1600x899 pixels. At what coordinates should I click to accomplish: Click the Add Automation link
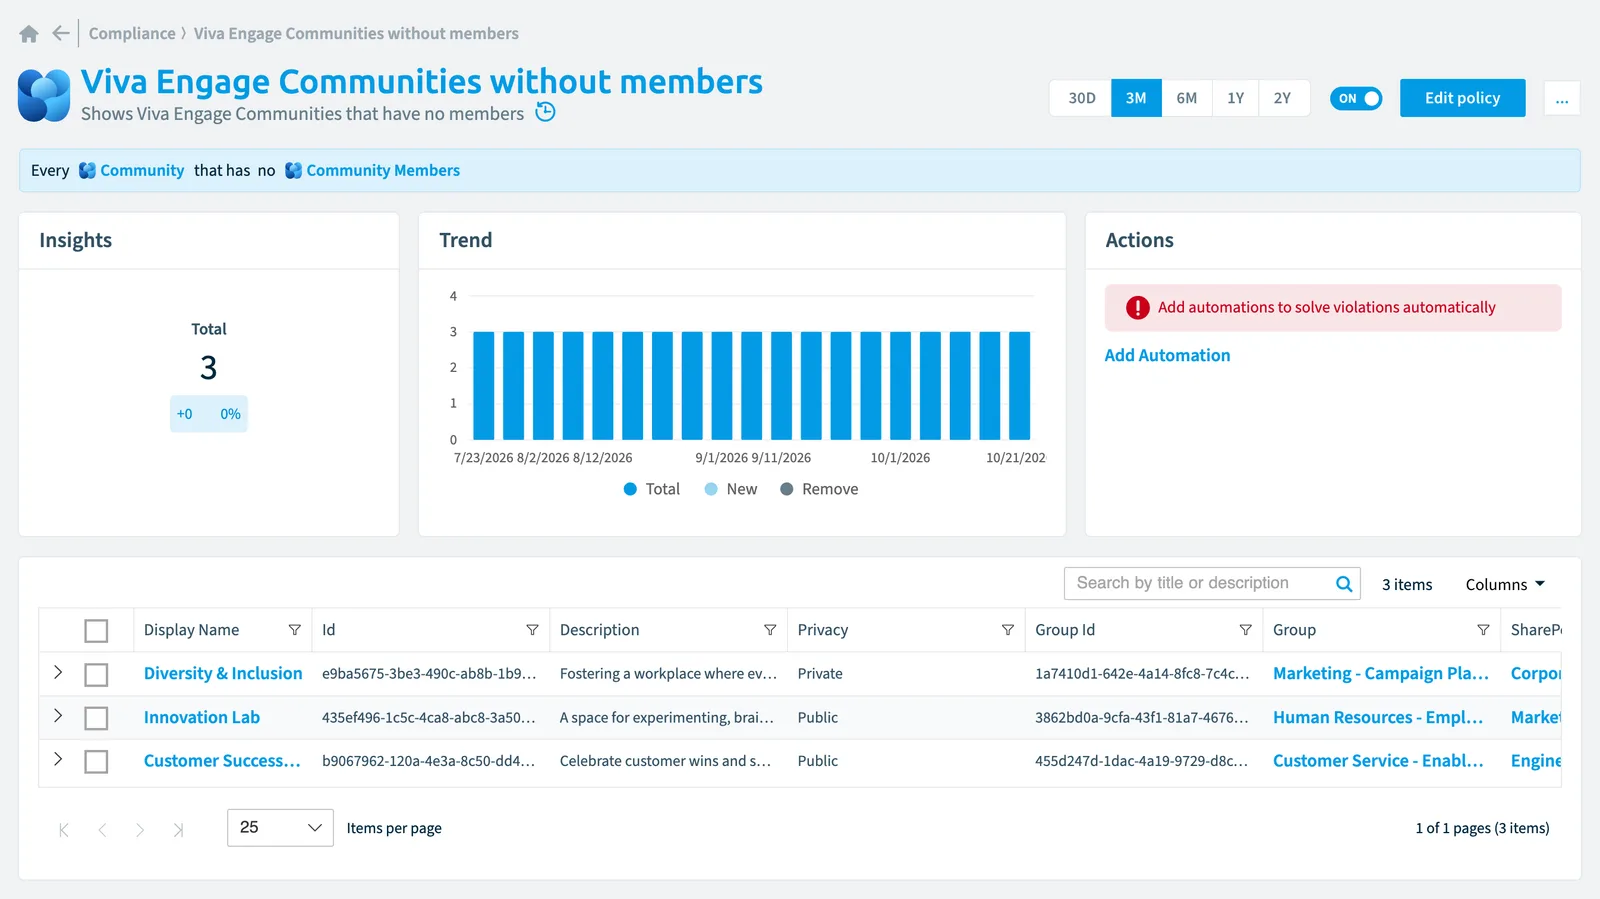(1167, 356)
